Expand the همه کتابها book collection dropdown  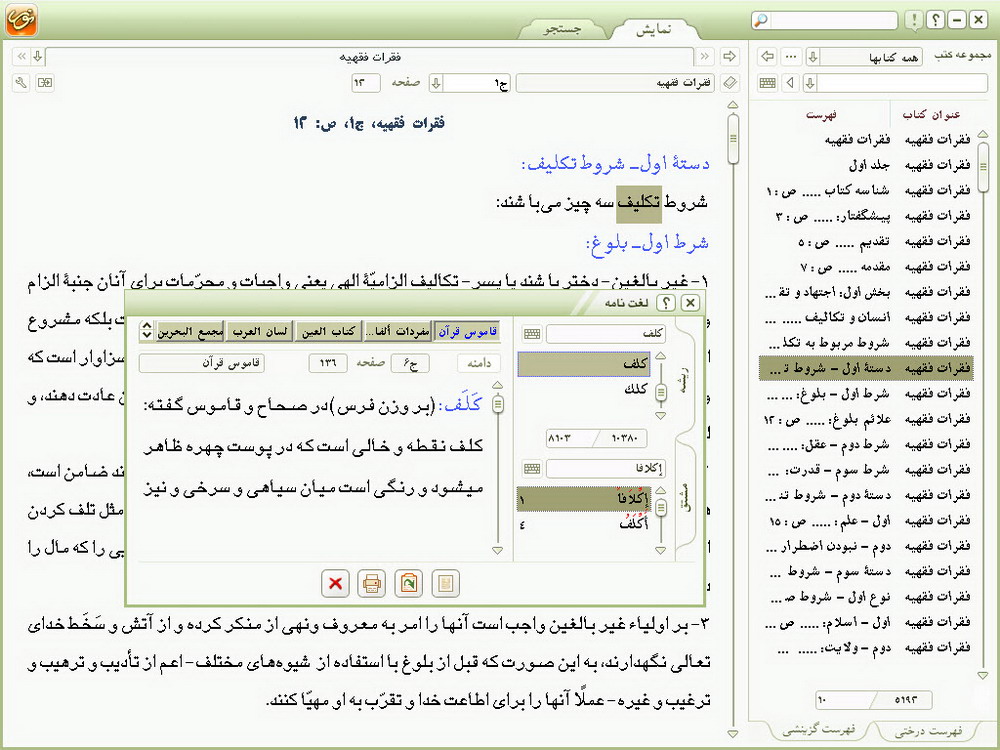click(813, 57)
